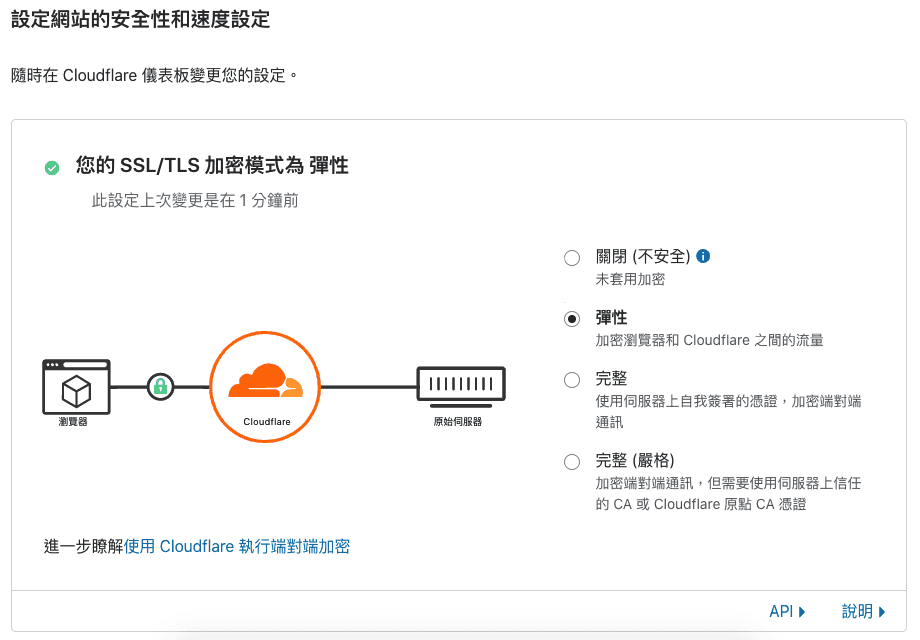Click the 加密瀏覽器和 Cloudflare 之間的流量 description

click(x=709, y=340)
